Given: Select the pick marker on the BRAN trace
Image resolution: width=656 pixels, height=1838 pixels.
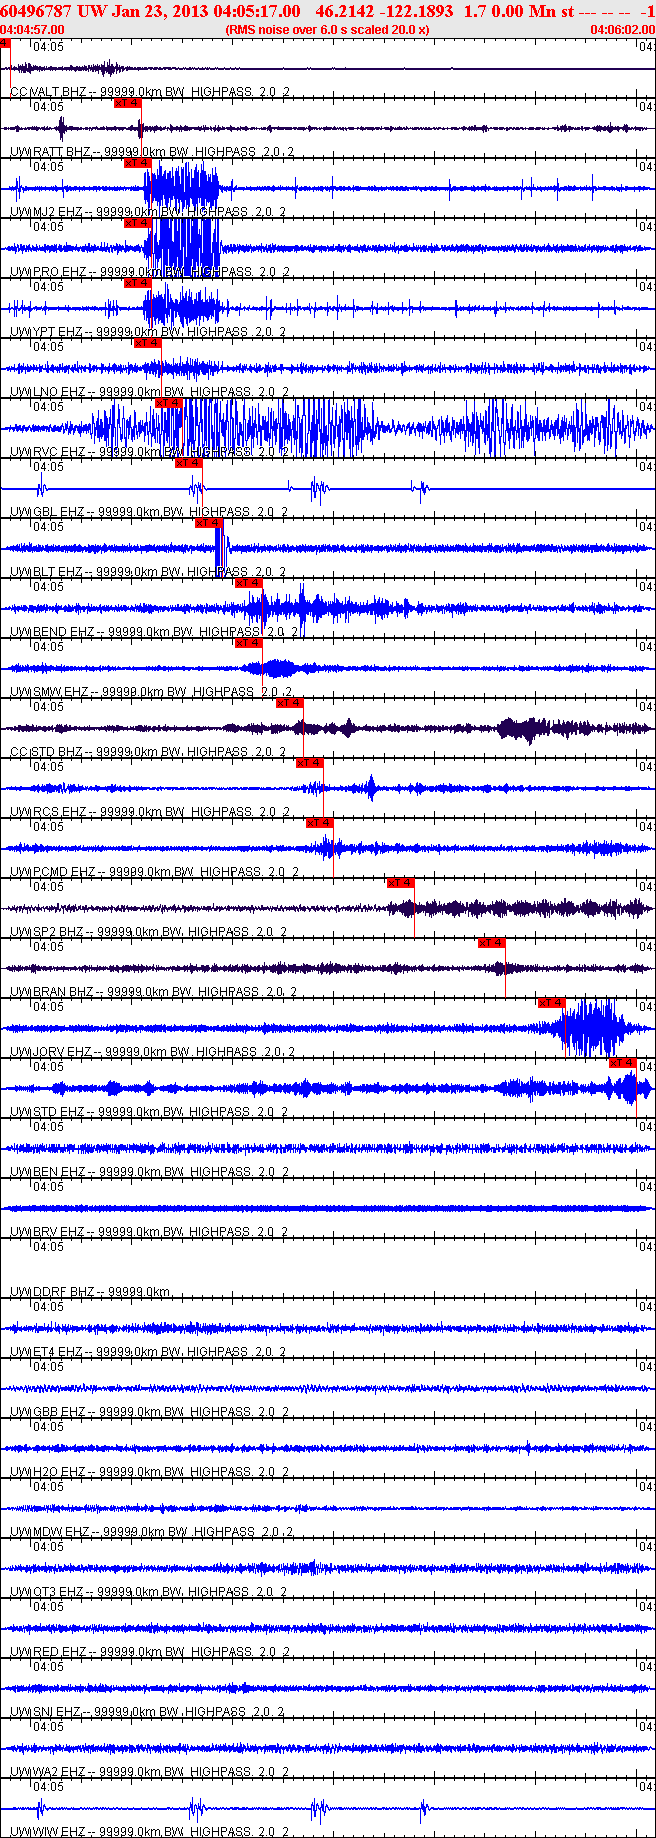Looking at the screenshot, I should click(x=492, y=943).
